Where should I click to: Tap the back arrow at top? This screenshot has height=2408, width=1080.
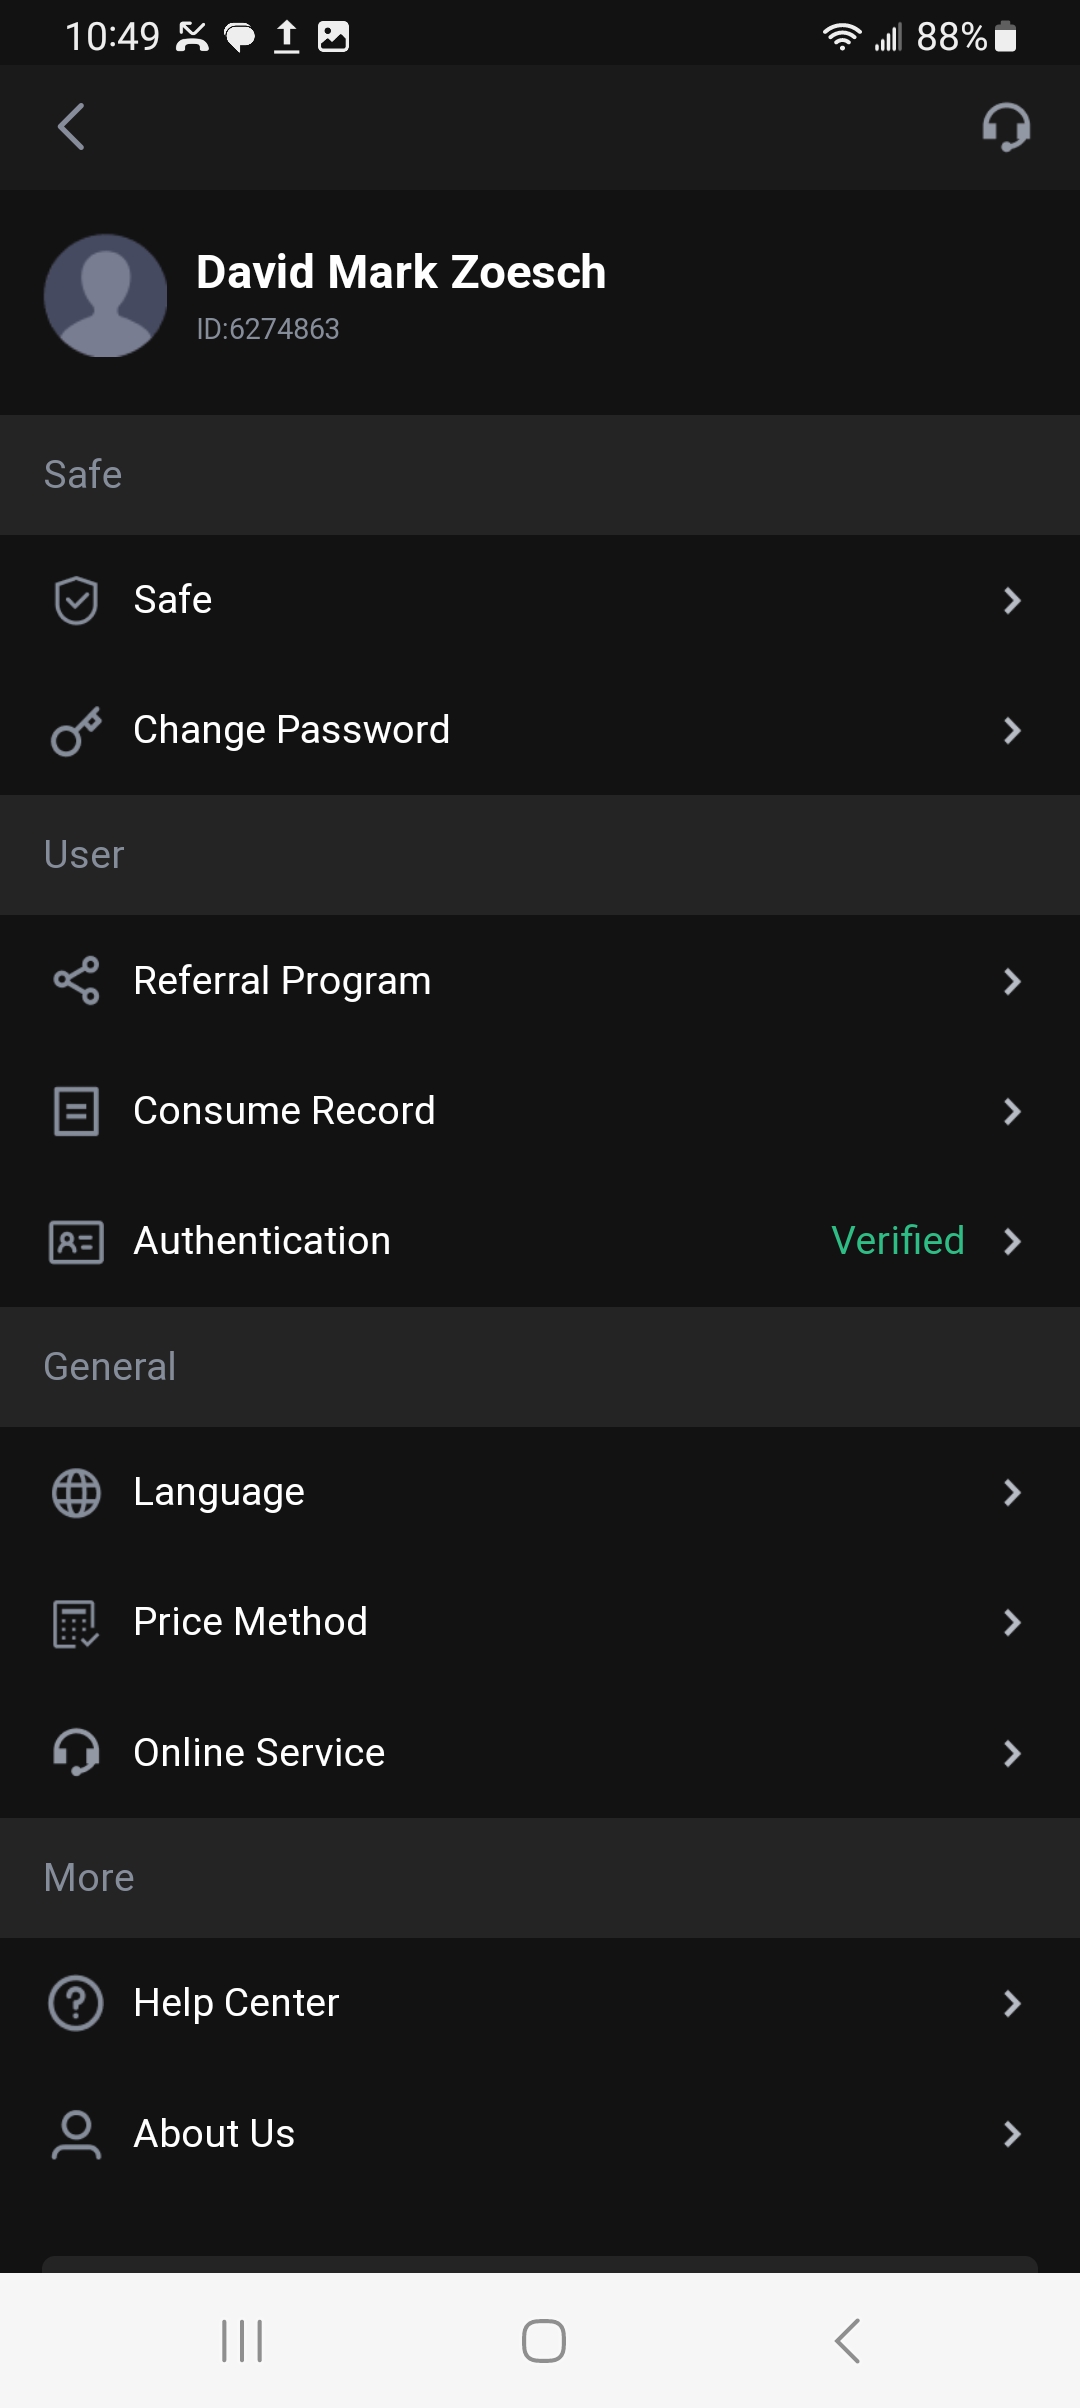point(71,127)
